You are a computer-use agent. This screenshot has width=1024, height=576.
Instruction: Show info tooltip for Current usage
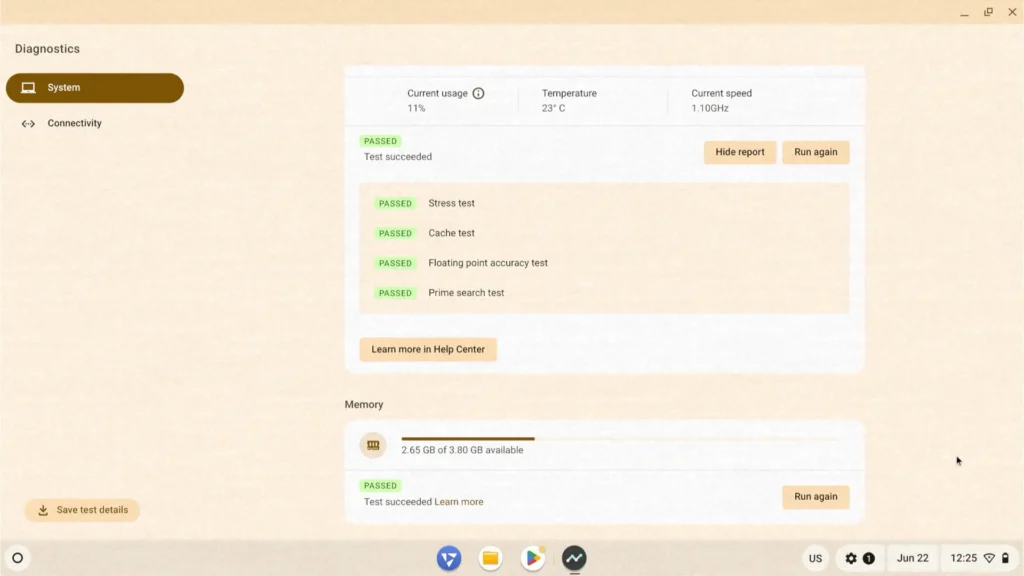click(478, 93)
